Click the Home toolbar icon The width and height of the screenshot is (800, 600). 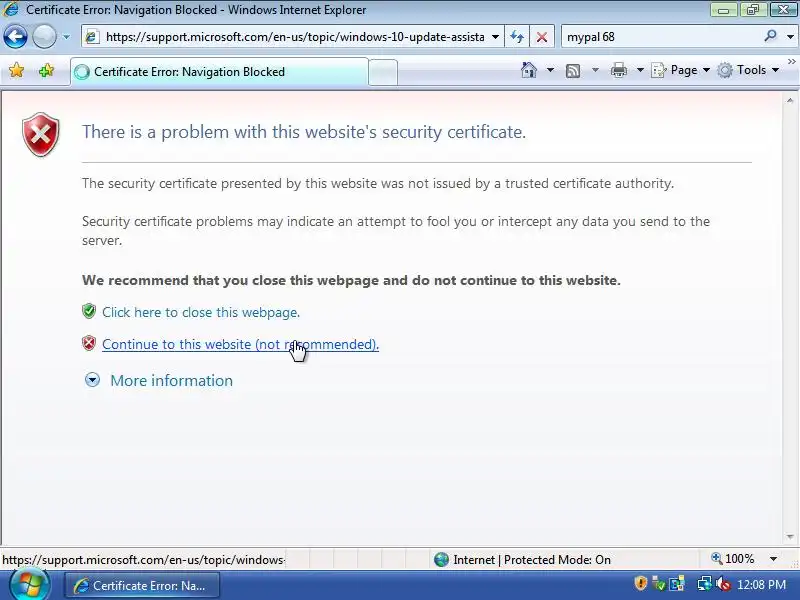click(x=529, y=70)
